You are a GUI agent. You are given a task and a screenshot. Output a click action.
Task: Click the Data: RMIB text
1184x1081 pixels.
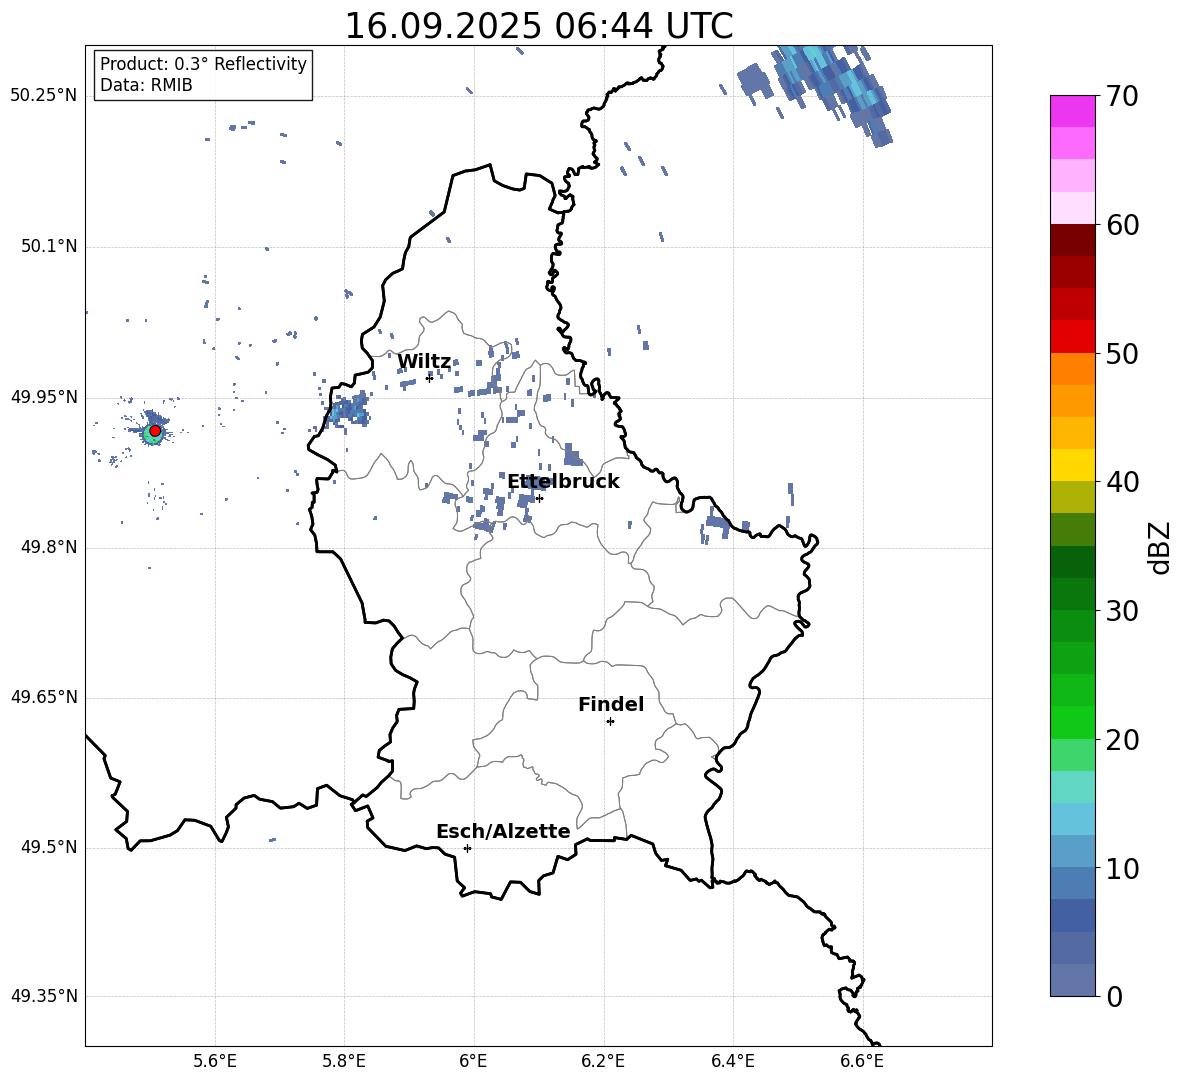(146, 85)
